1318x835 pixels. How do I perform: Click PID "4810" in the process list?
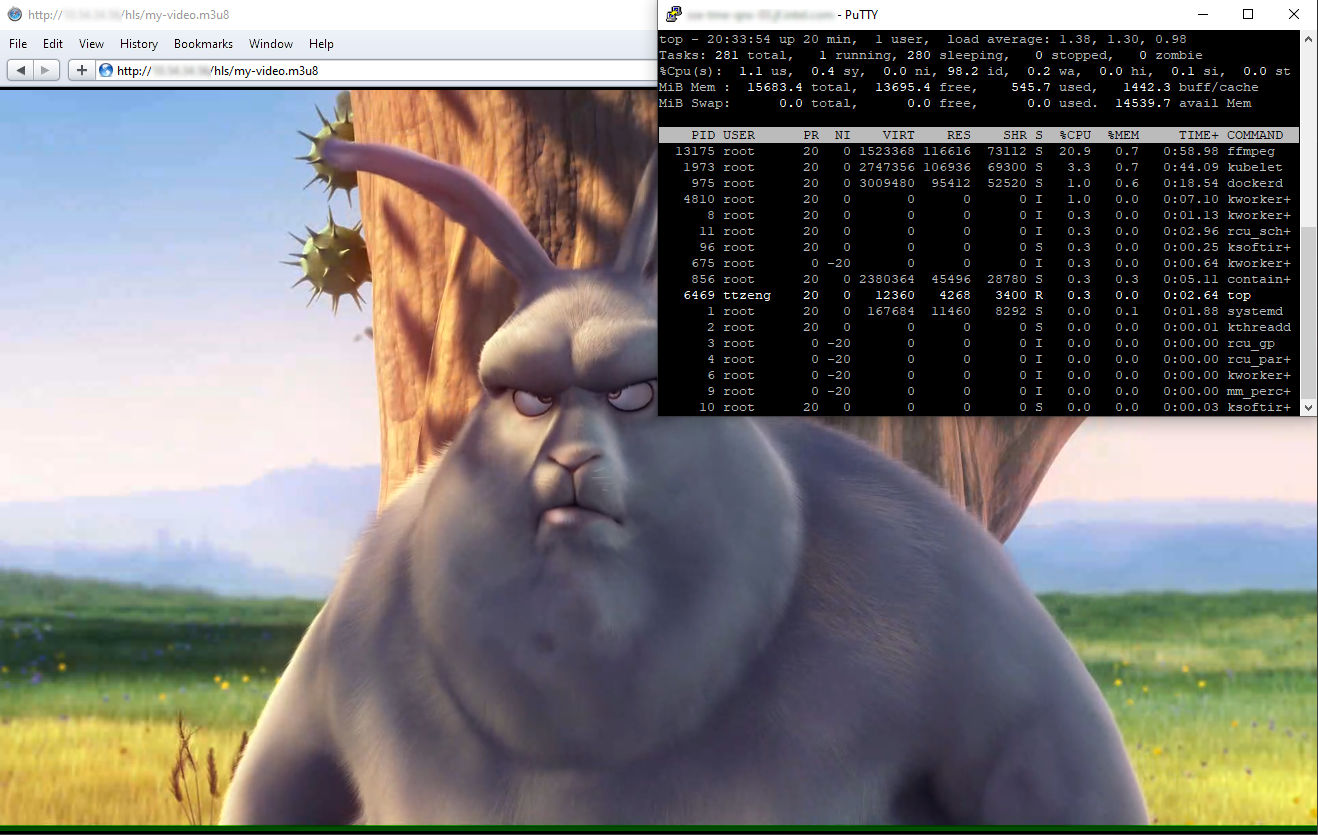(x=699, y=199)
